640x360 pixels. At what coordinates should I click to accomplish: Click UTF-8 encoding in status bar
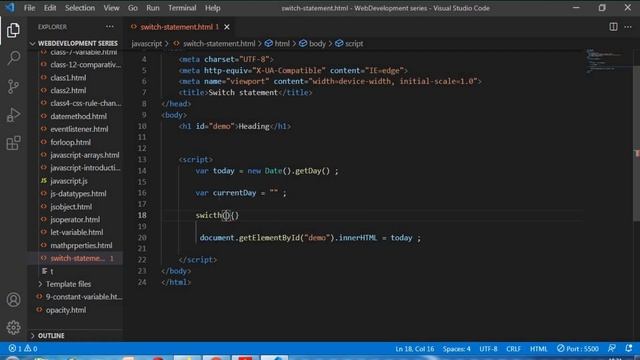click(488, 349)
